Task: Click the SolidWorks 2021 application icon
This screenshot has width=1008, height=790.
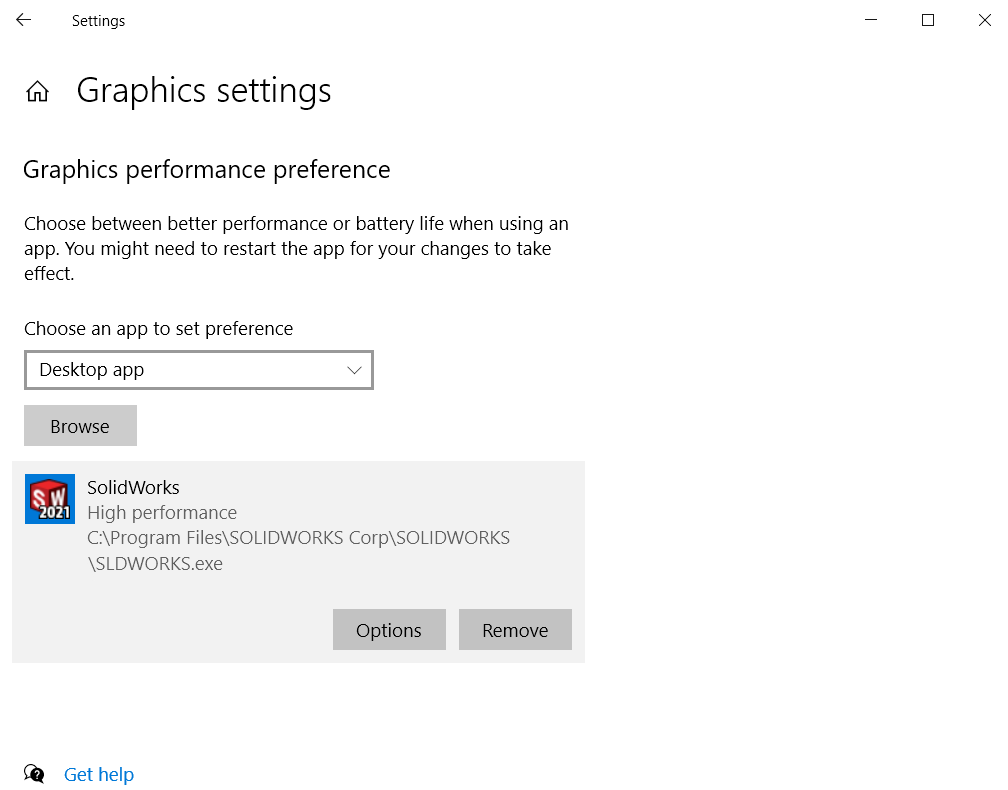Action: coord(49,498)
